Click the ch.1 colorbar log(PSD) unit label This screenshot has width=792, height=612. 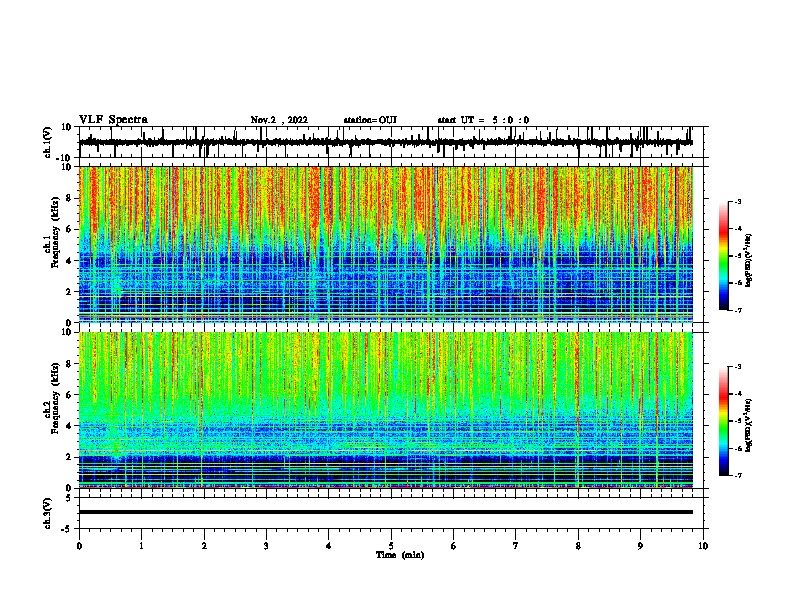pos(748,260)
